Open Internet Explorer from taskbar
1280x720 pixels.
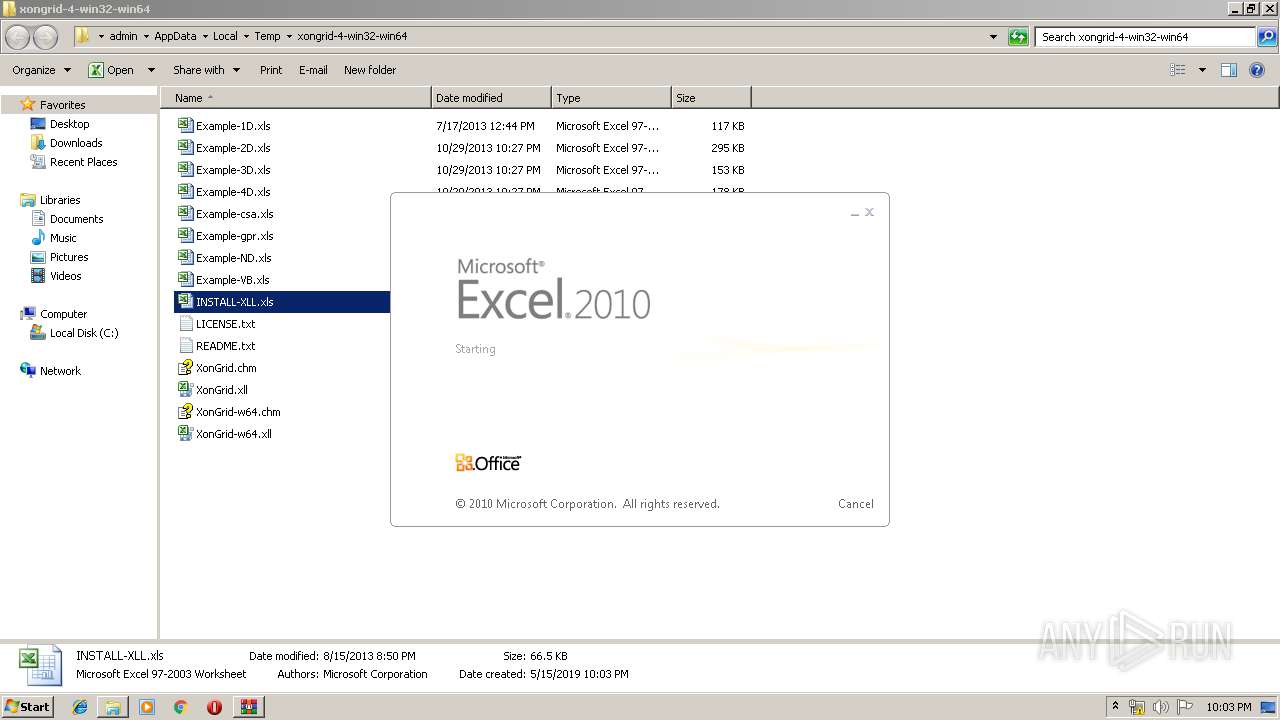80,707
